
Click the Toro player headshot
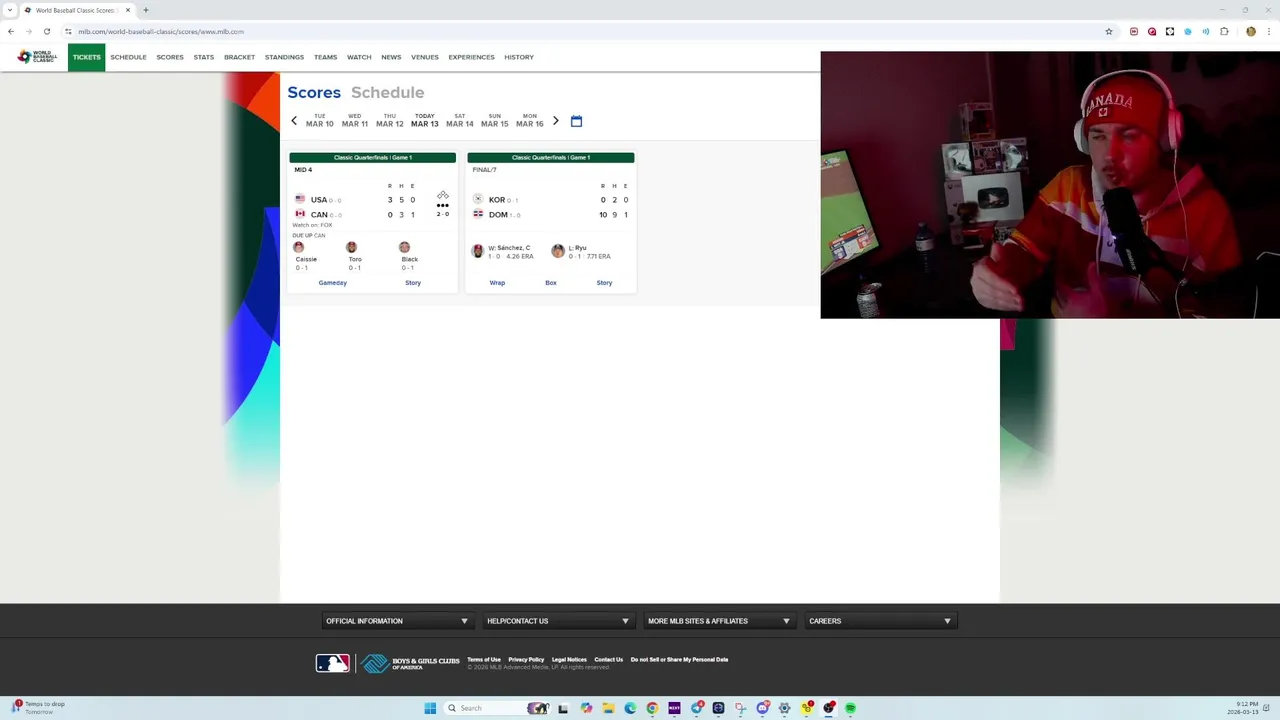351,247
